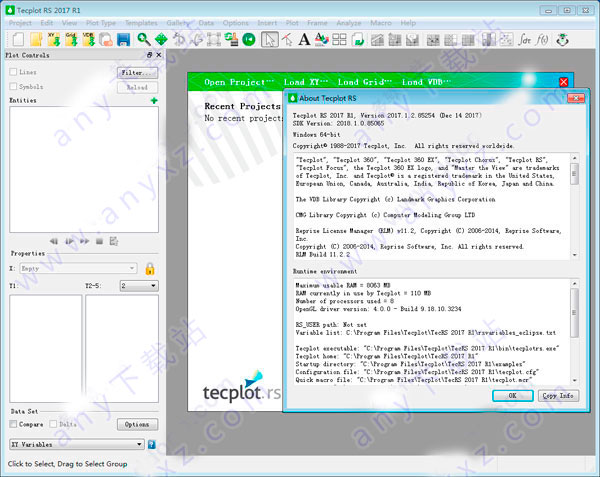Click the rightmost green-capped toolbar icon
The image size is (600, 477).
coord(562,39)
